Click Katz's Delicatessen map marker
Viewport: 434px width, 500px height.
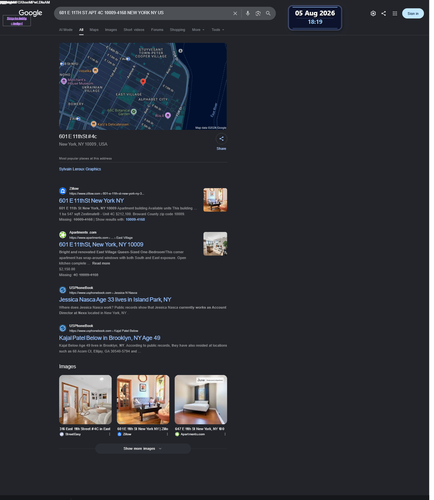(x=94, y=124)
